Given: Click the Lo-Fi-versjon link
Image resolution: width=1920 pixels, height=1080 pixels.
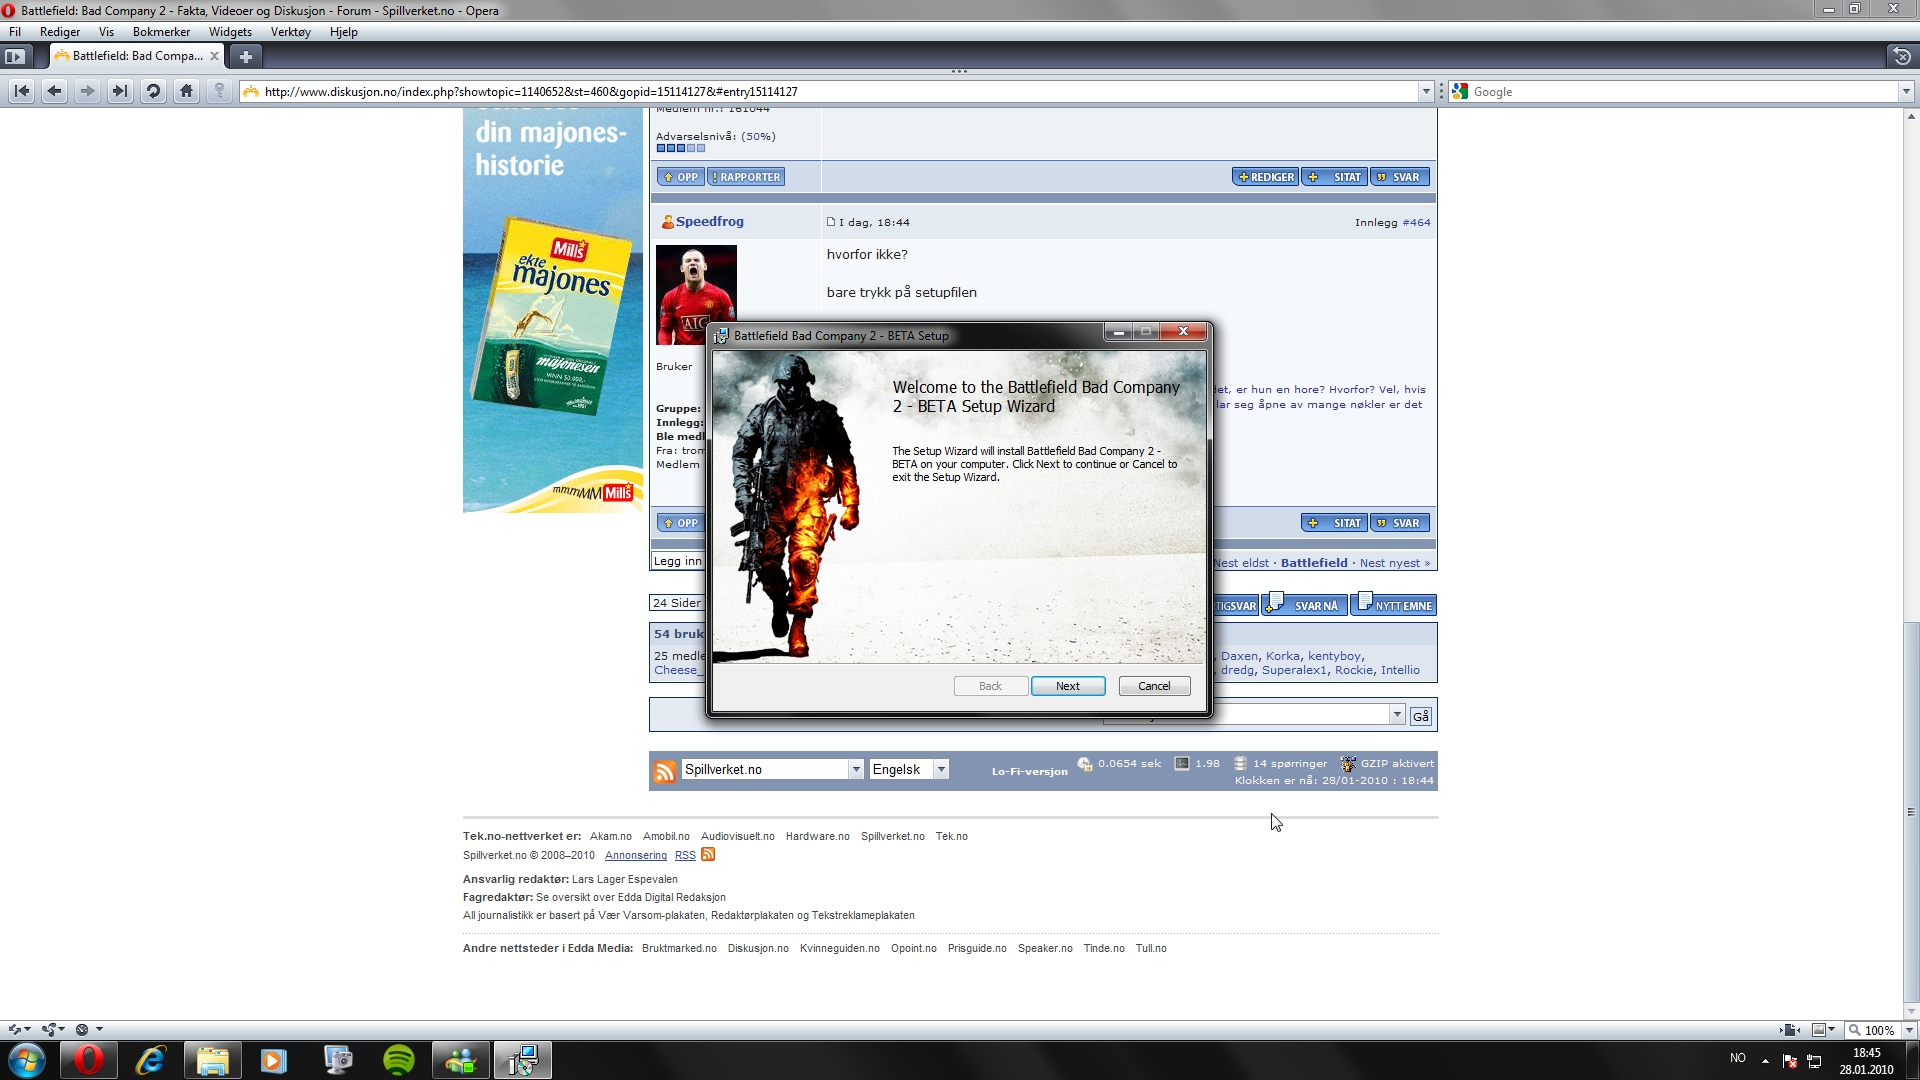Looking at the screenshot, I should click(1029, 771).
